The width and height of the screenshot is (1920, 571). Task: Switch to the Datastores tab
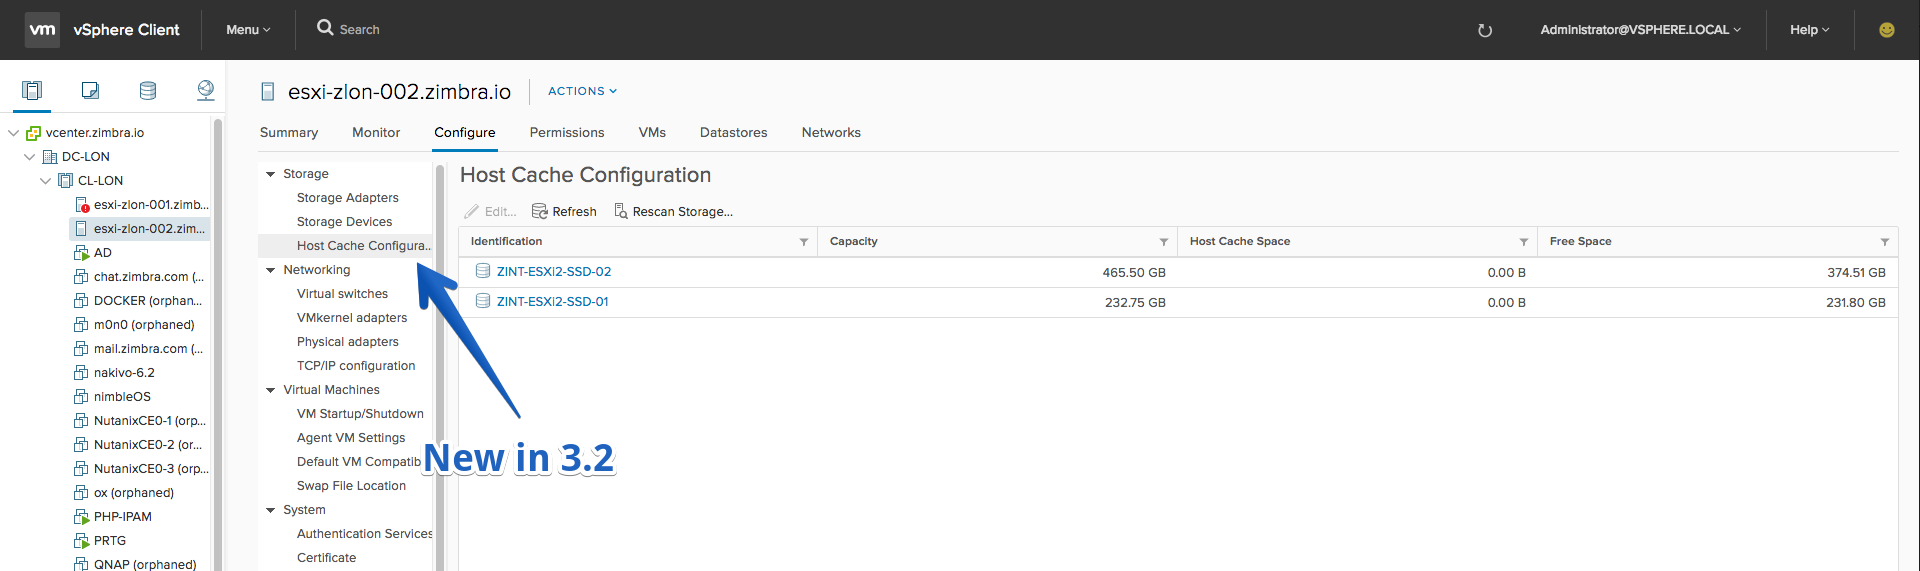click(734, 132)
